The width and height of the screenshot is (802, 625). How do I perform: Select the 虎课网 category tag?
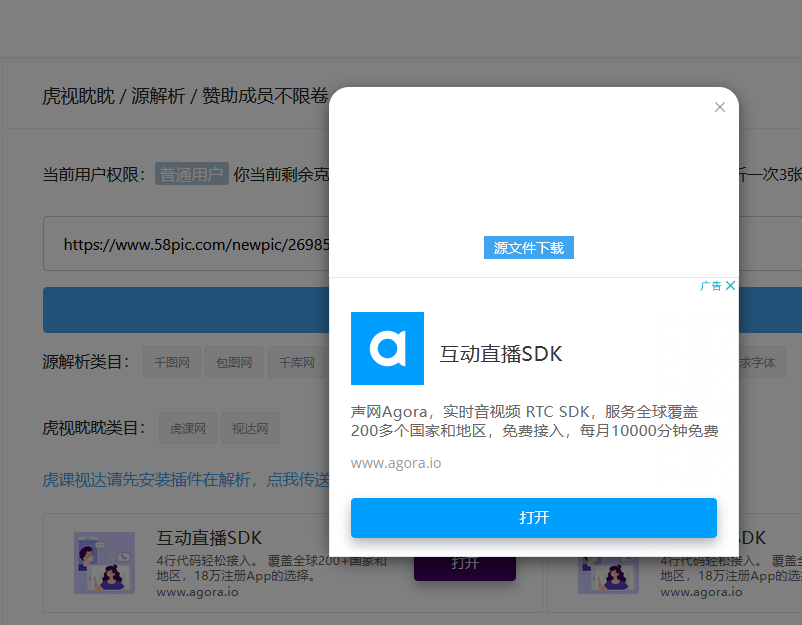tap(188, 428)
